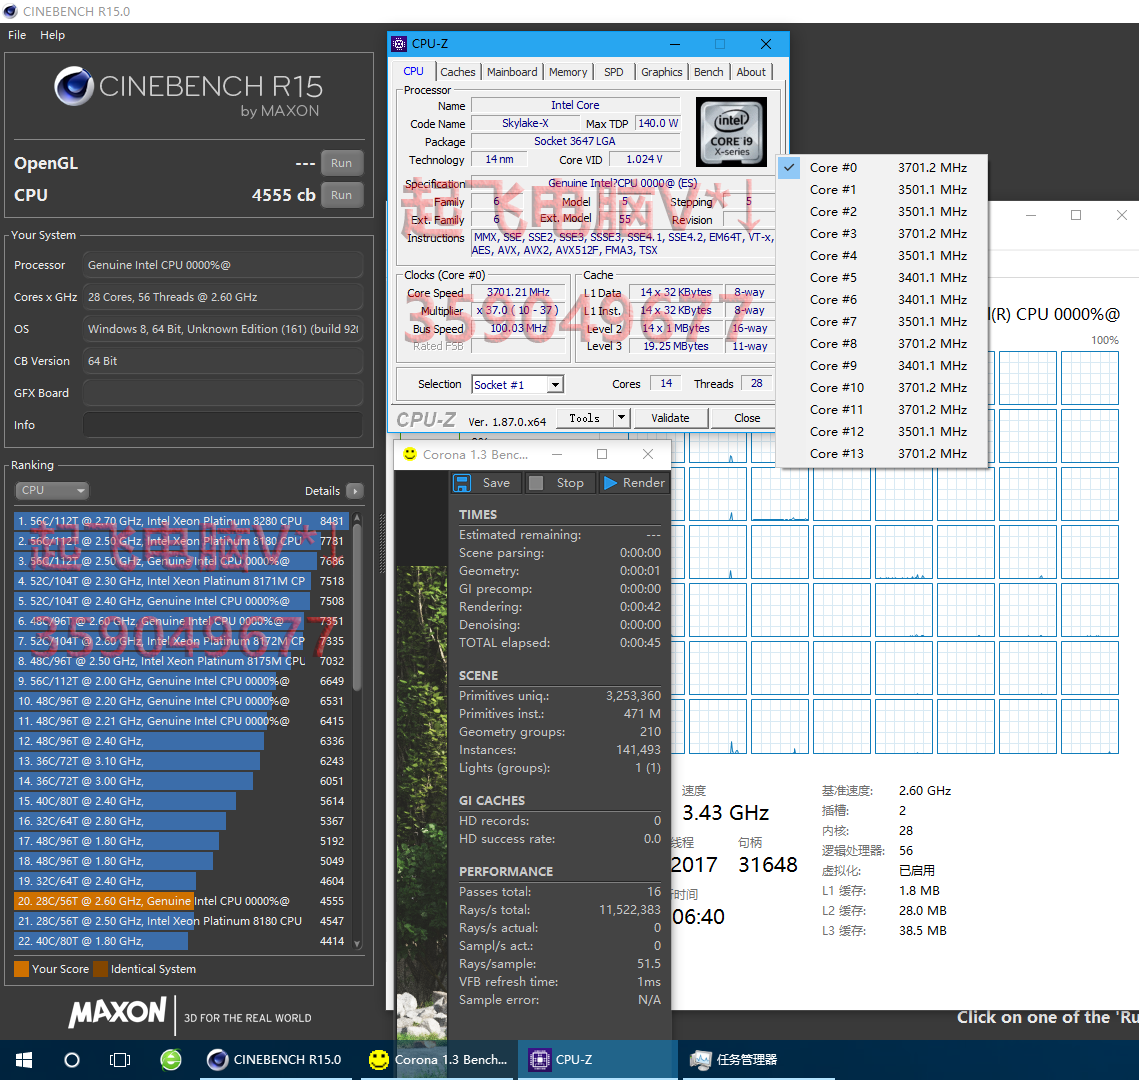The height and width of the screenshot is (1080, 1139).
Task: Run the OpenGL benchmark in Cinebench
Action: tap(341, 163)
